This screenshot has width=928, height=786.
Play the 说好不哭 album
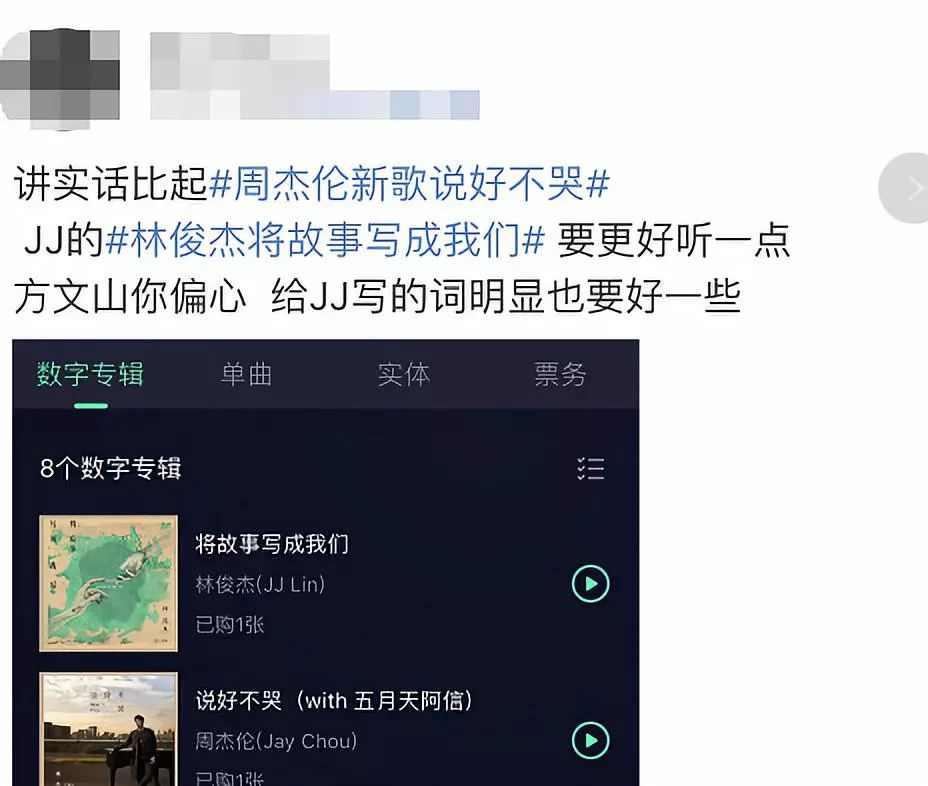coord(590,740)
